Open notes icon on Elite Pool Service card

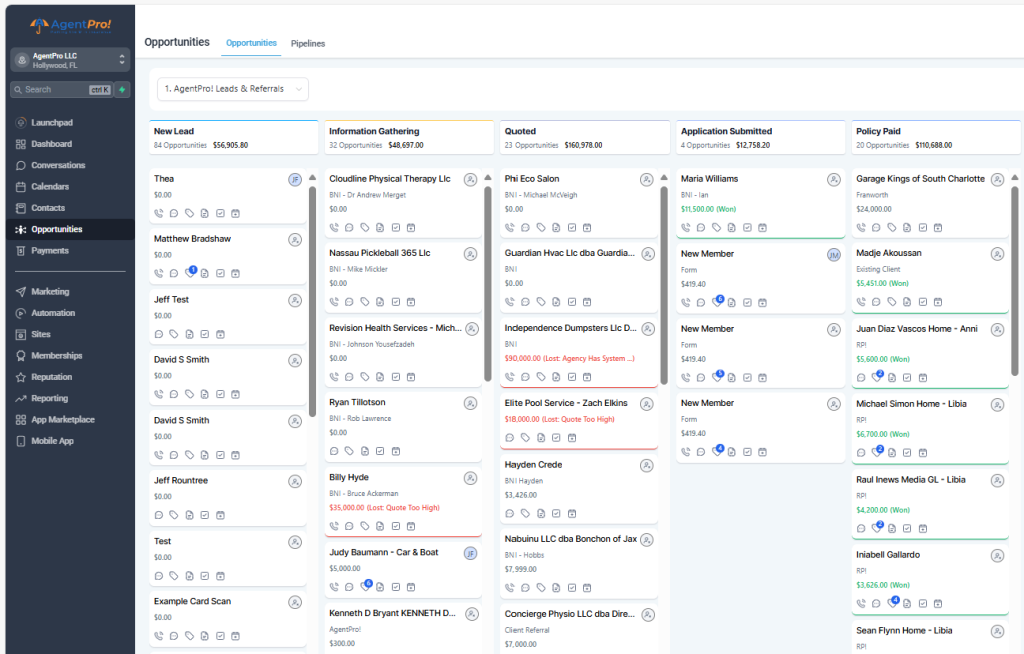[x=541, y=438]
